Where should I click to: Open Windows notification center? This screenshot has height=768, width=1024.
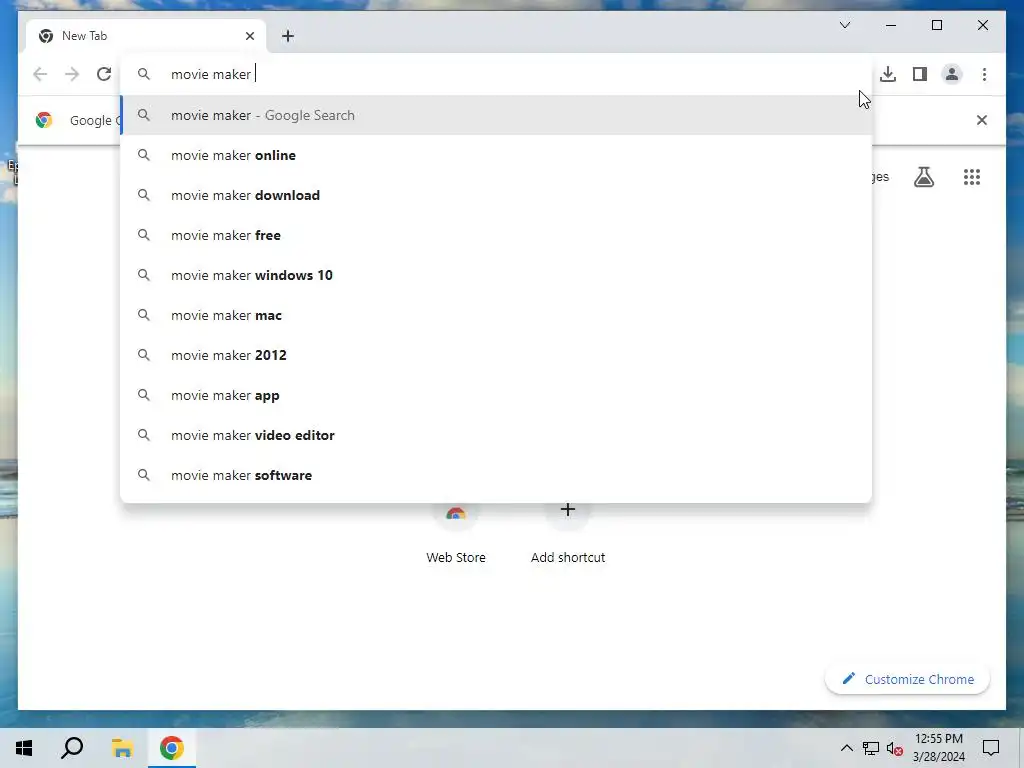(x=991, y=748)
